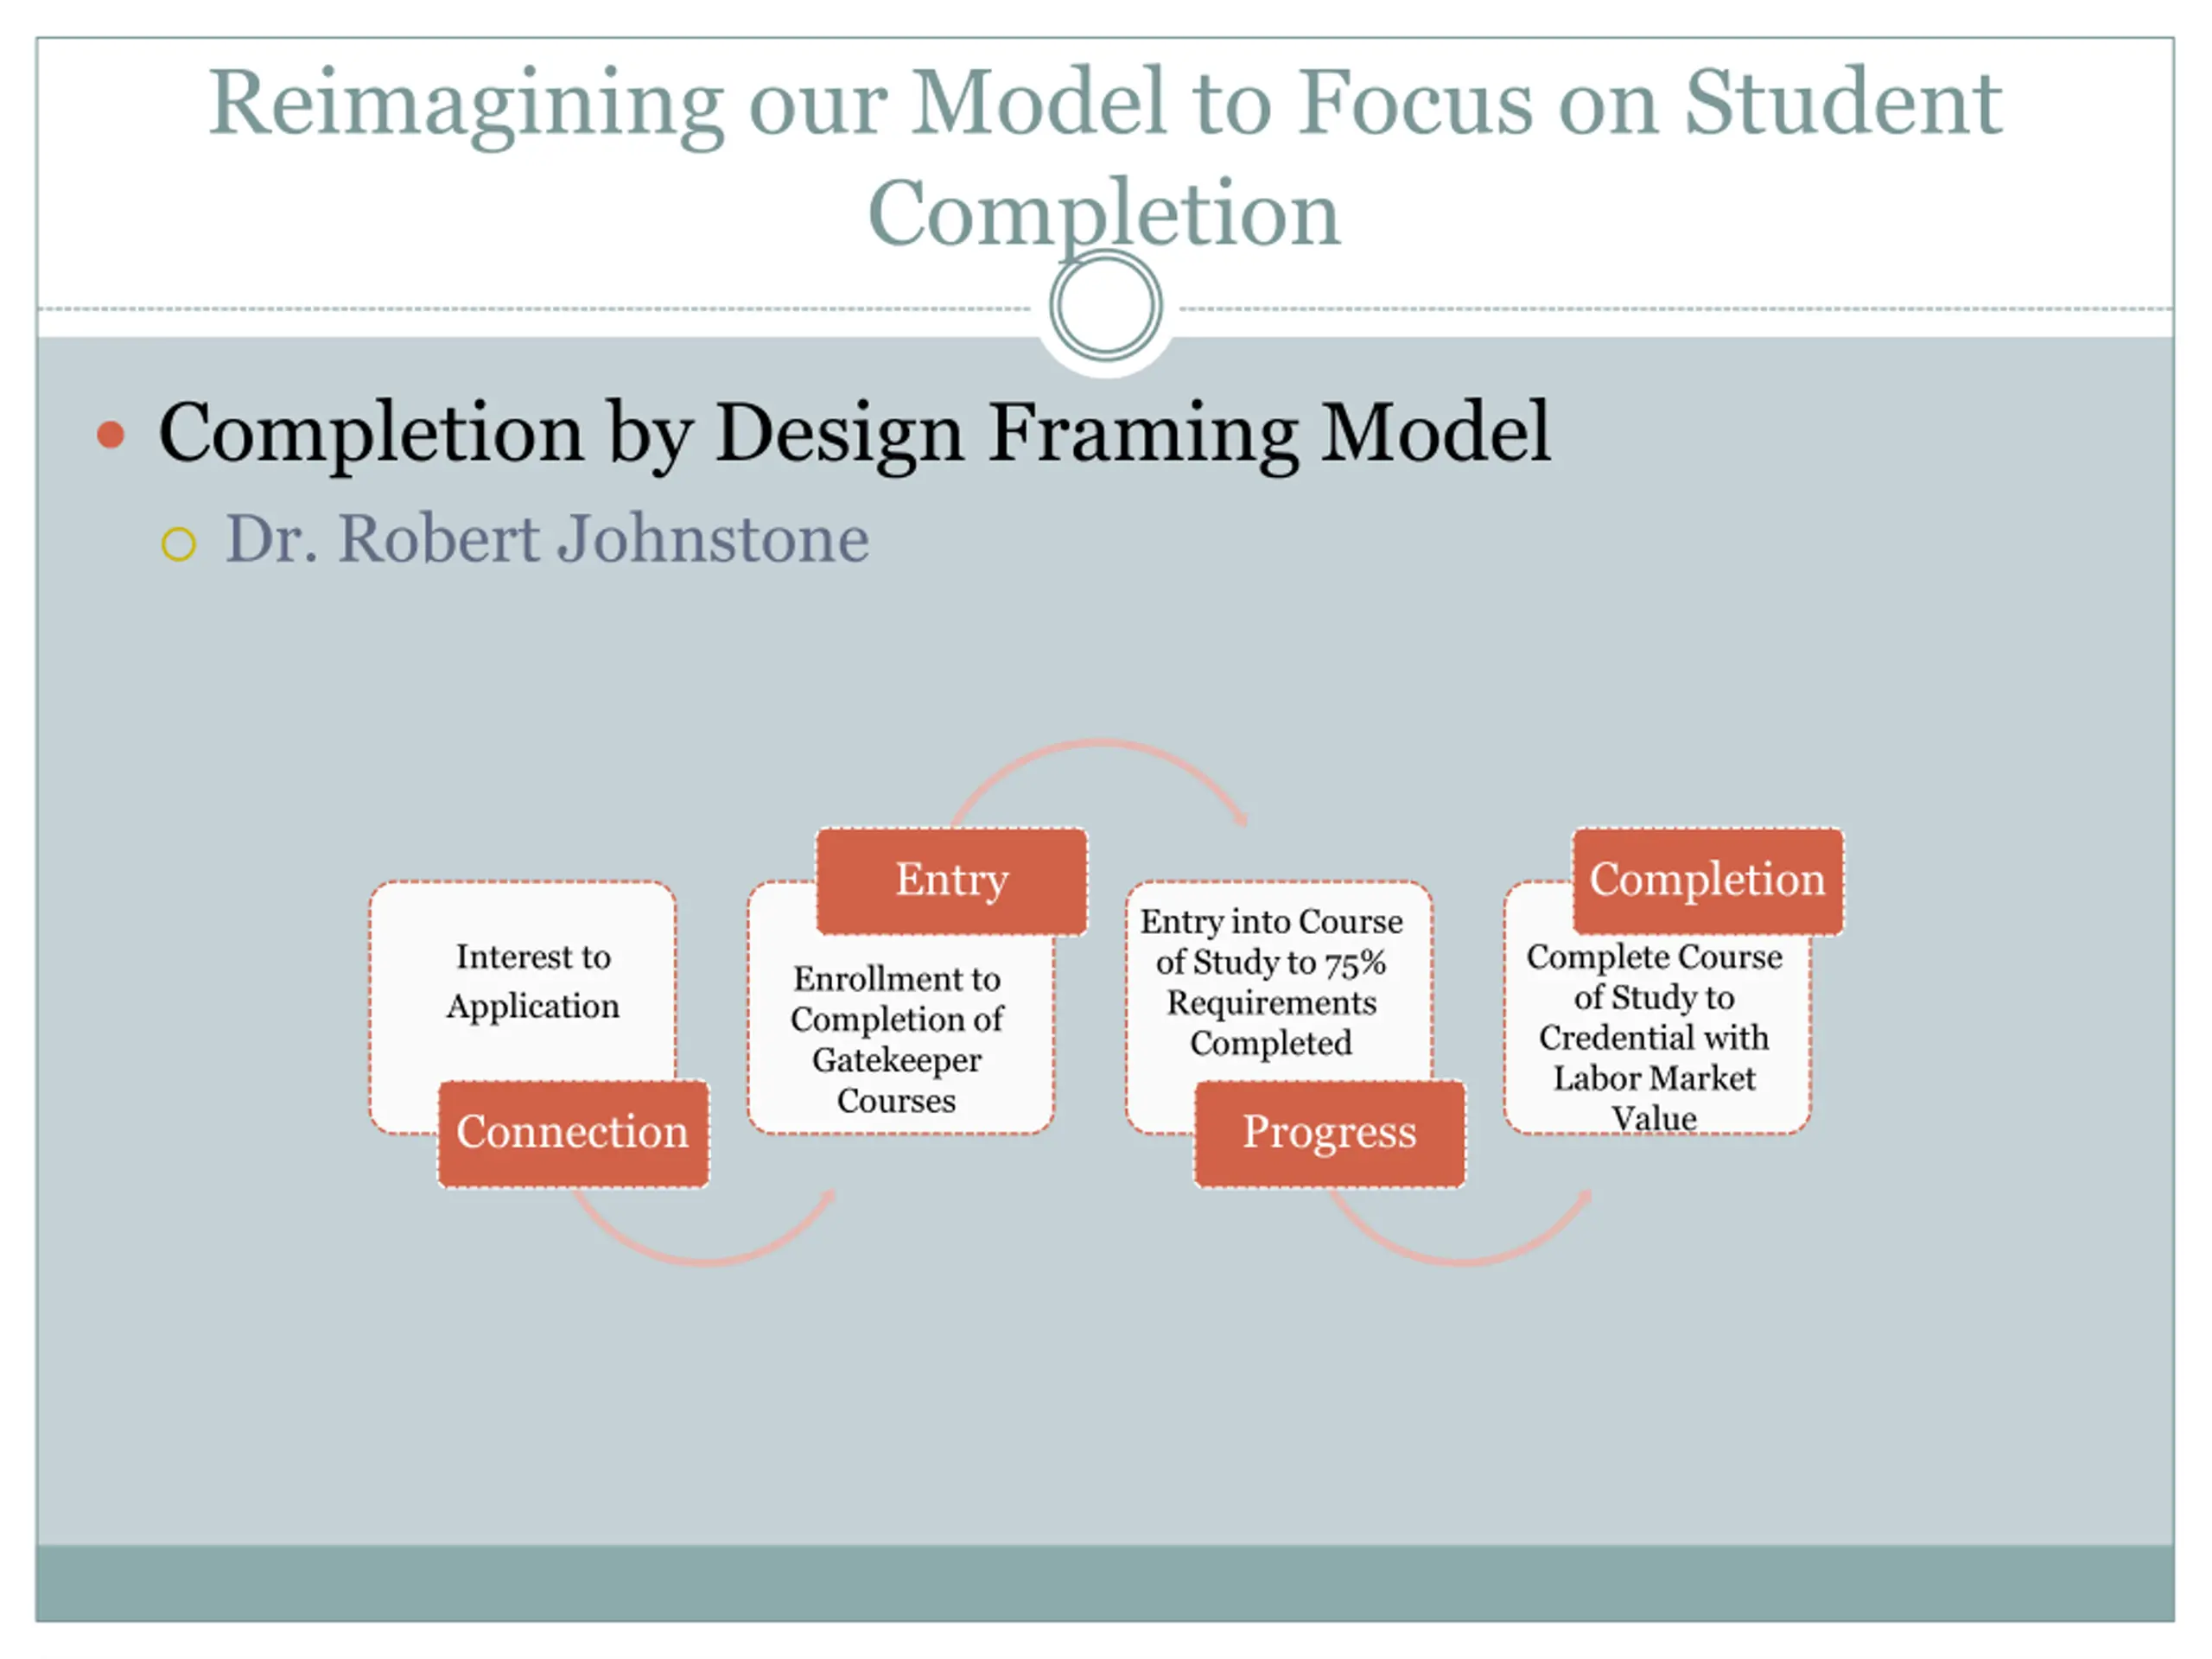
Task: Click the orange bullet before Completion by Design
Action: (111, 434)
